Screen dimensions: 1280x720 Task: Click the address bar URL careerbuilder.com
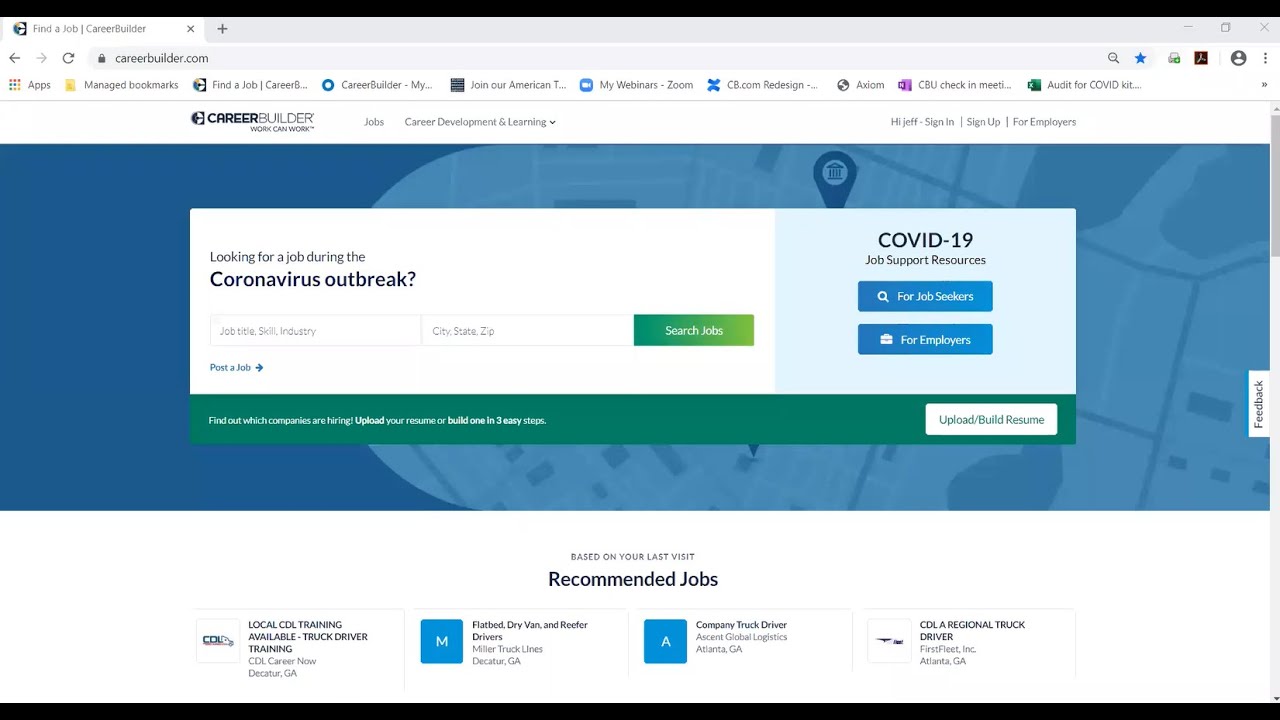pos(161,58)
